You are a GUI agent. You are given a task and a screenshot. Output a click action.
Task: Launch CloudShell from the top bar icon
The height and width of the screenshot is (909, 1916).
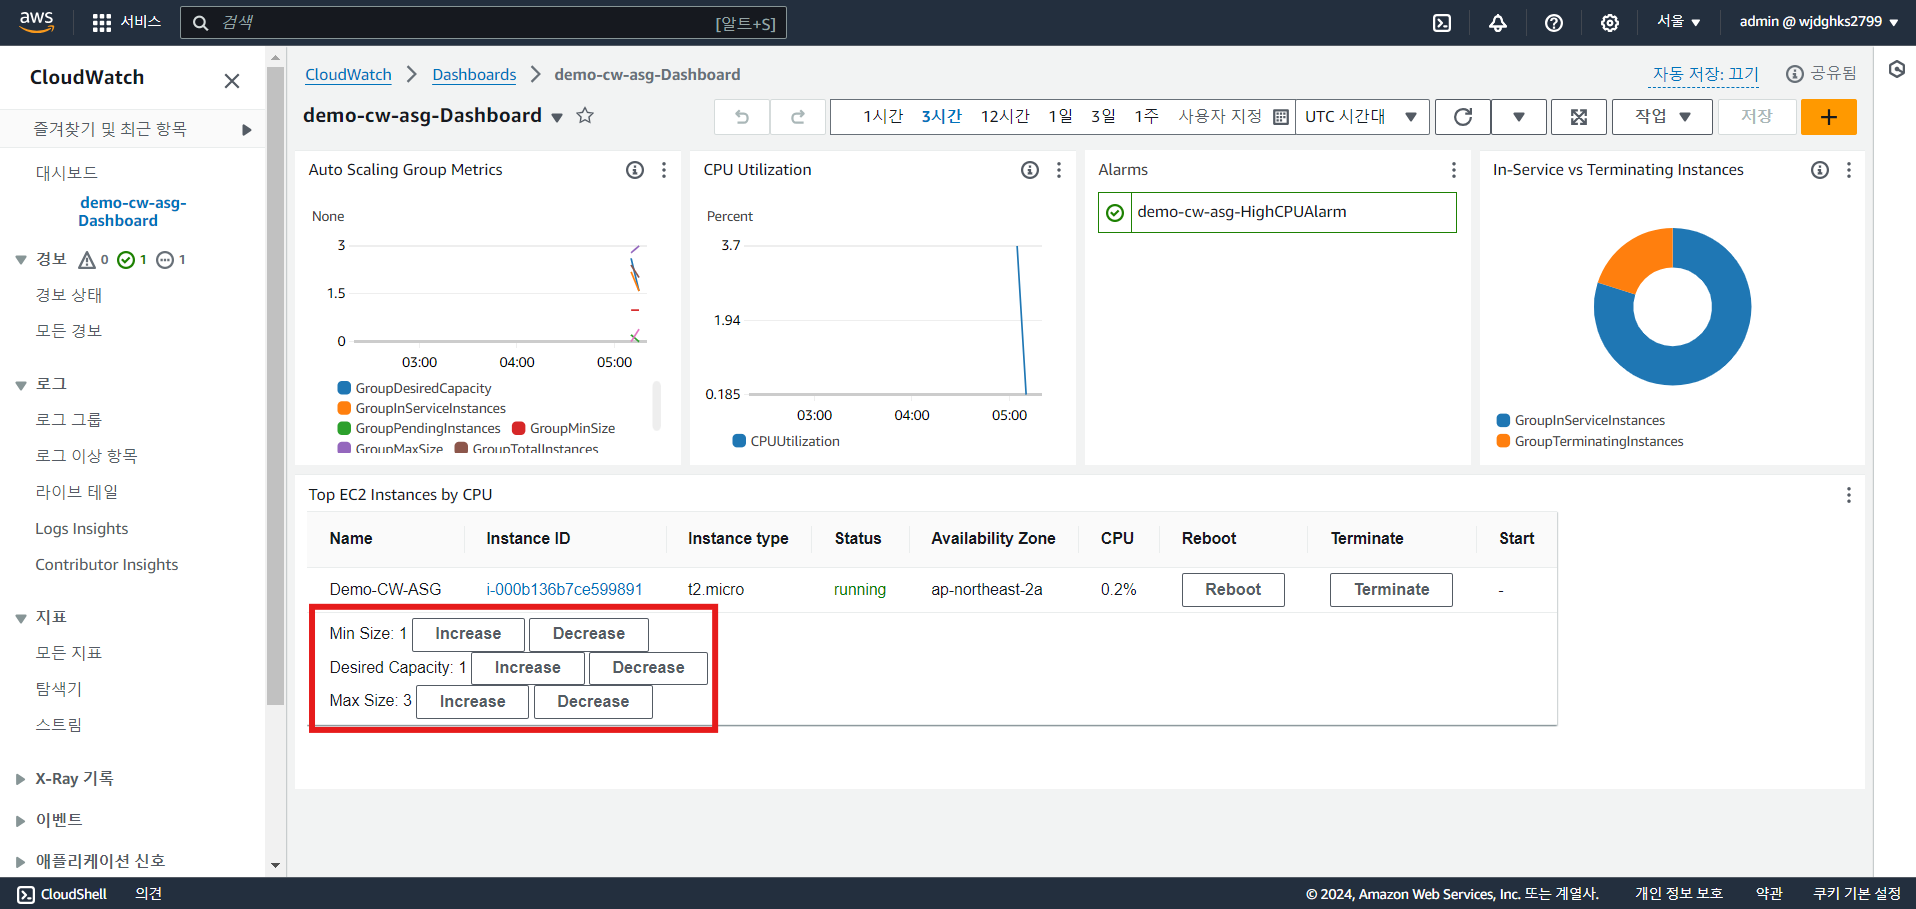pyautogui.click(x=1442, y=23)
